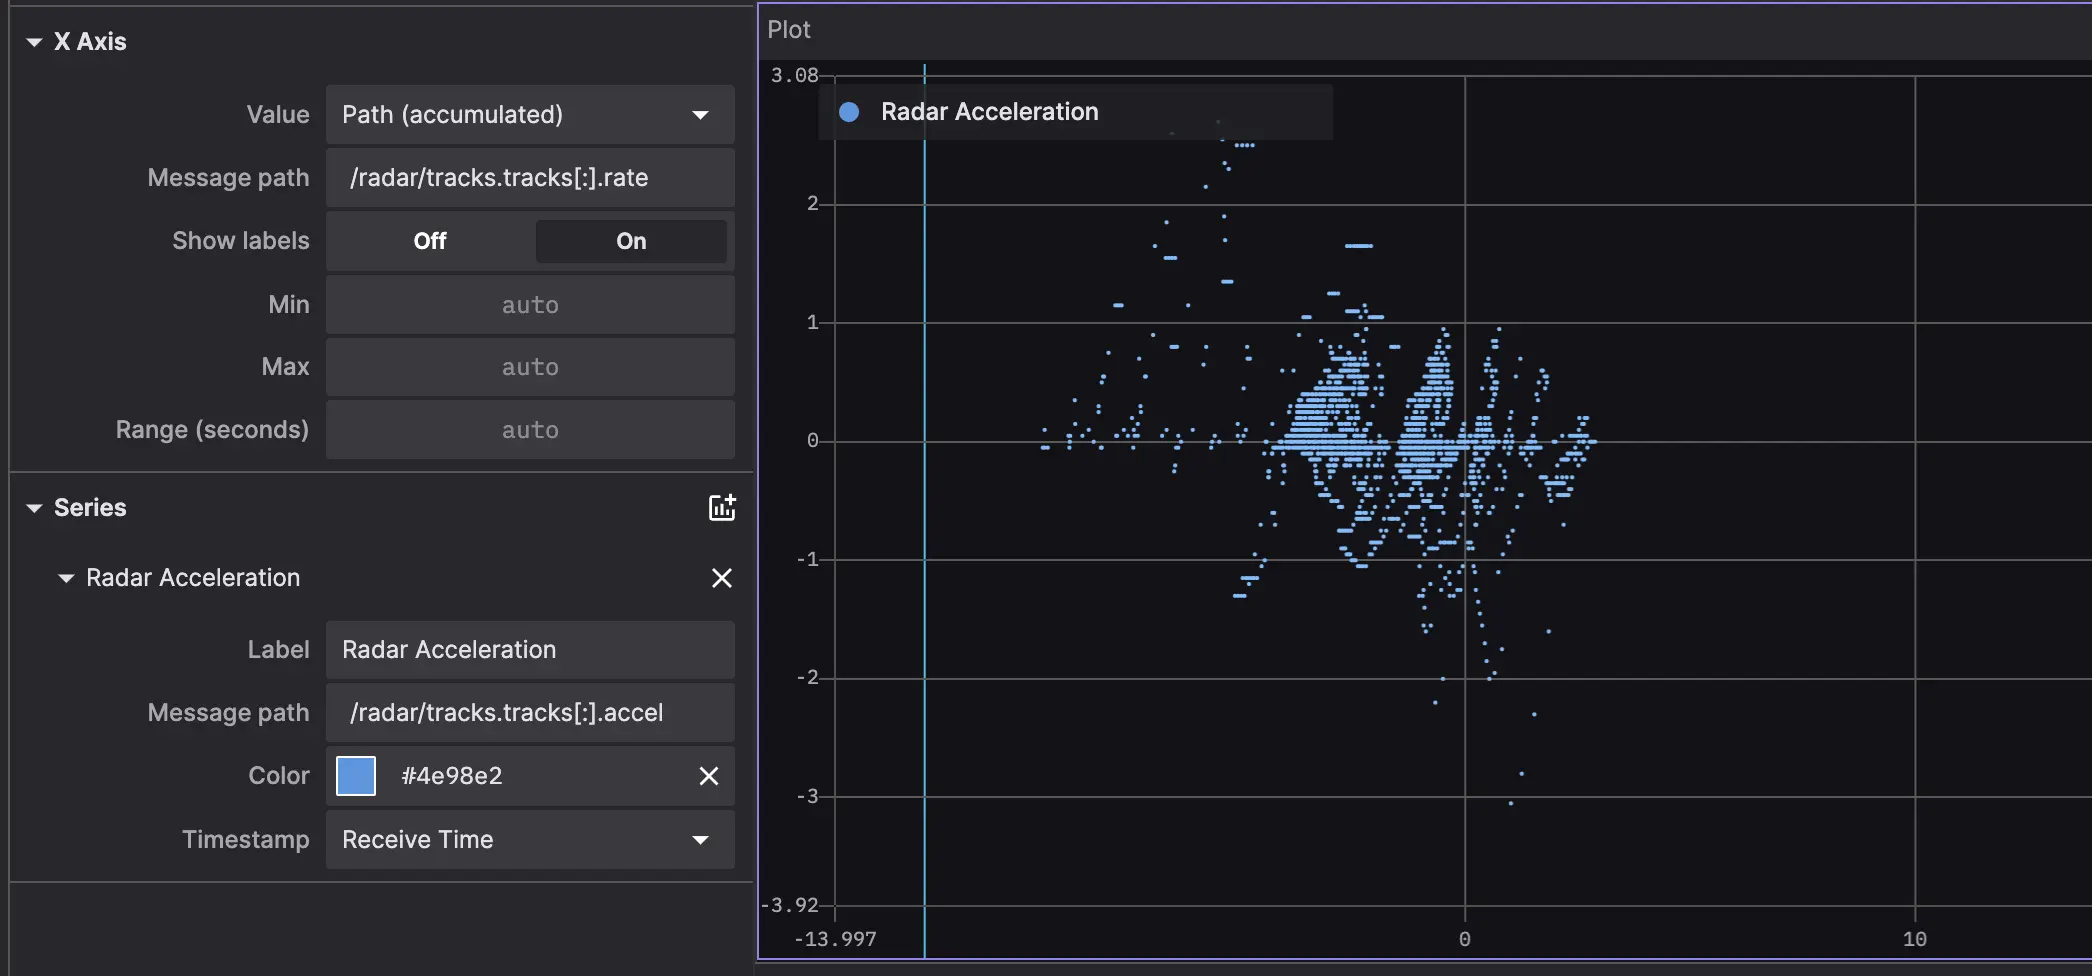This screenshot has height=976, width=2092.
Task: Edit the series Label text field
Action: 529,650
